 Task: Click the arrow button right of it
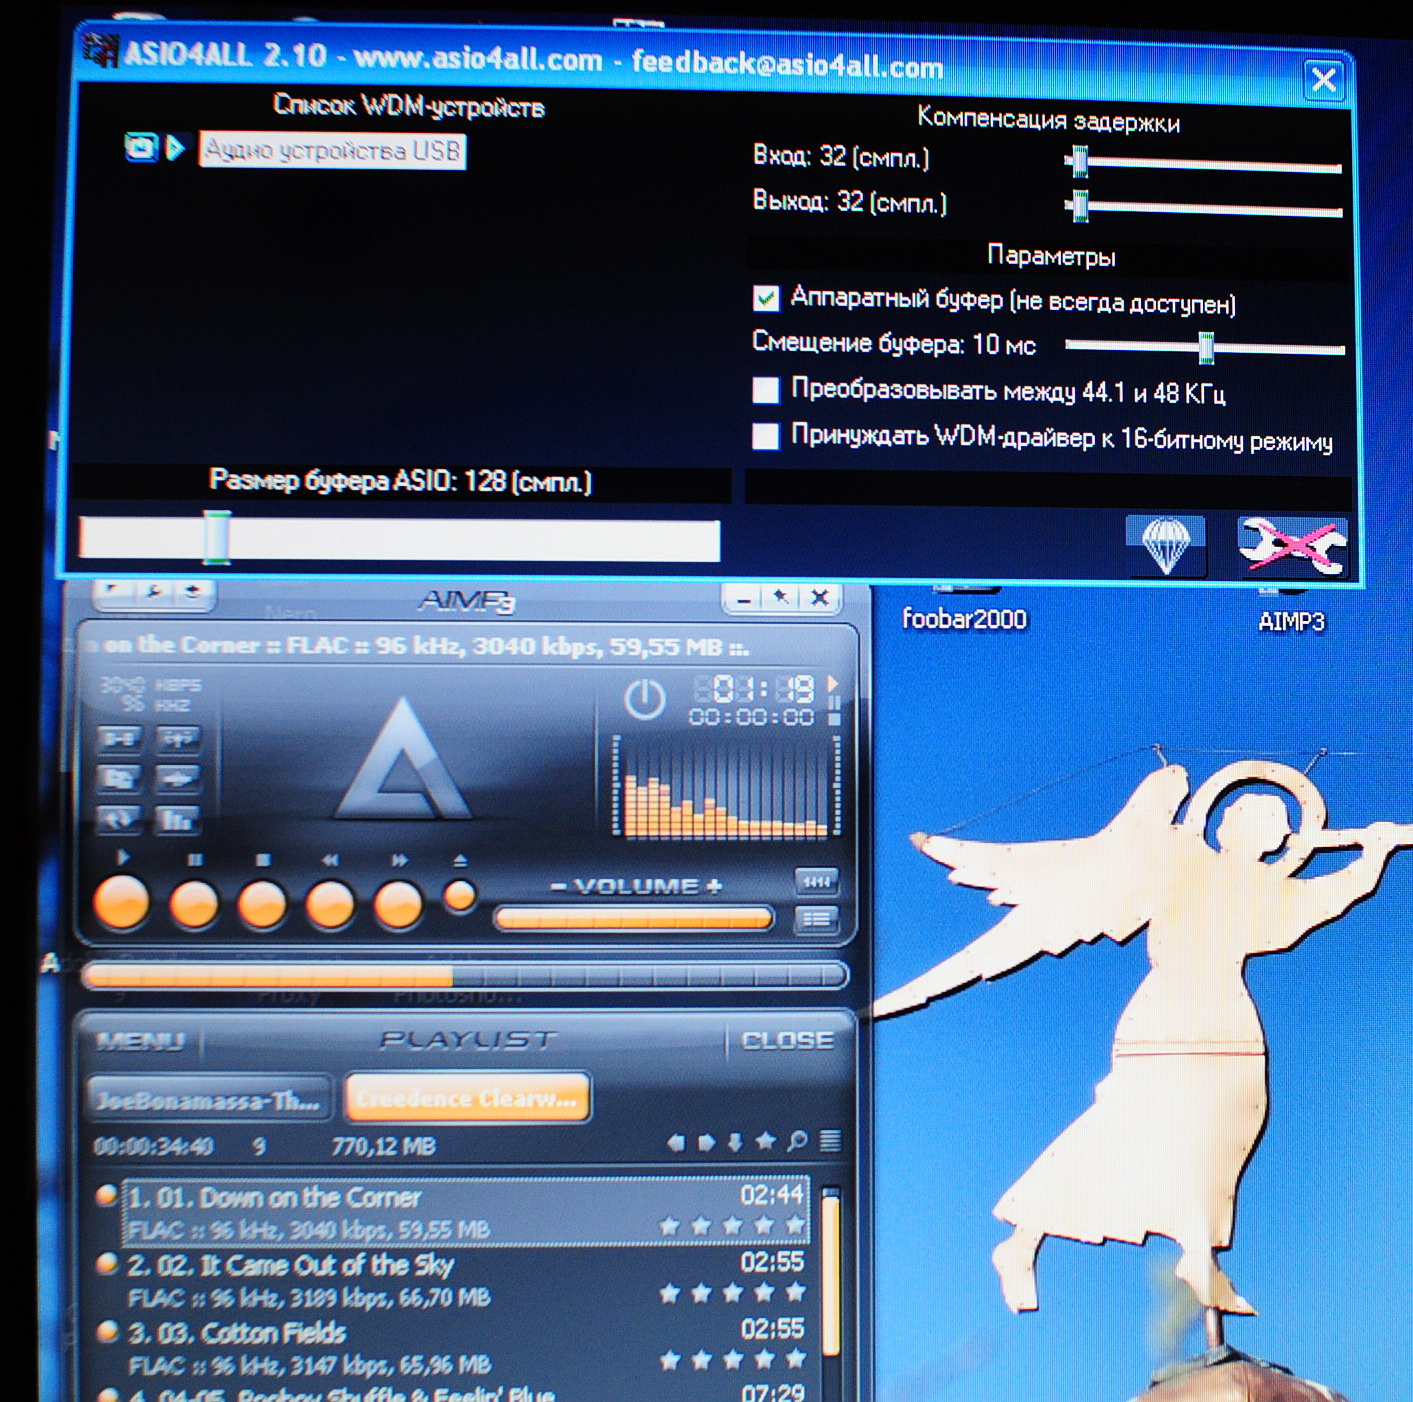[x=178, y=778]
